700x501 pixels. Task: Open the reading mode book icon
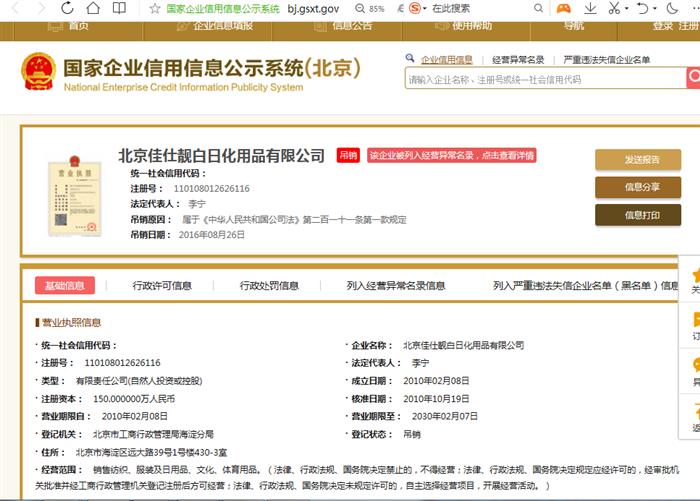pos(119,8)
